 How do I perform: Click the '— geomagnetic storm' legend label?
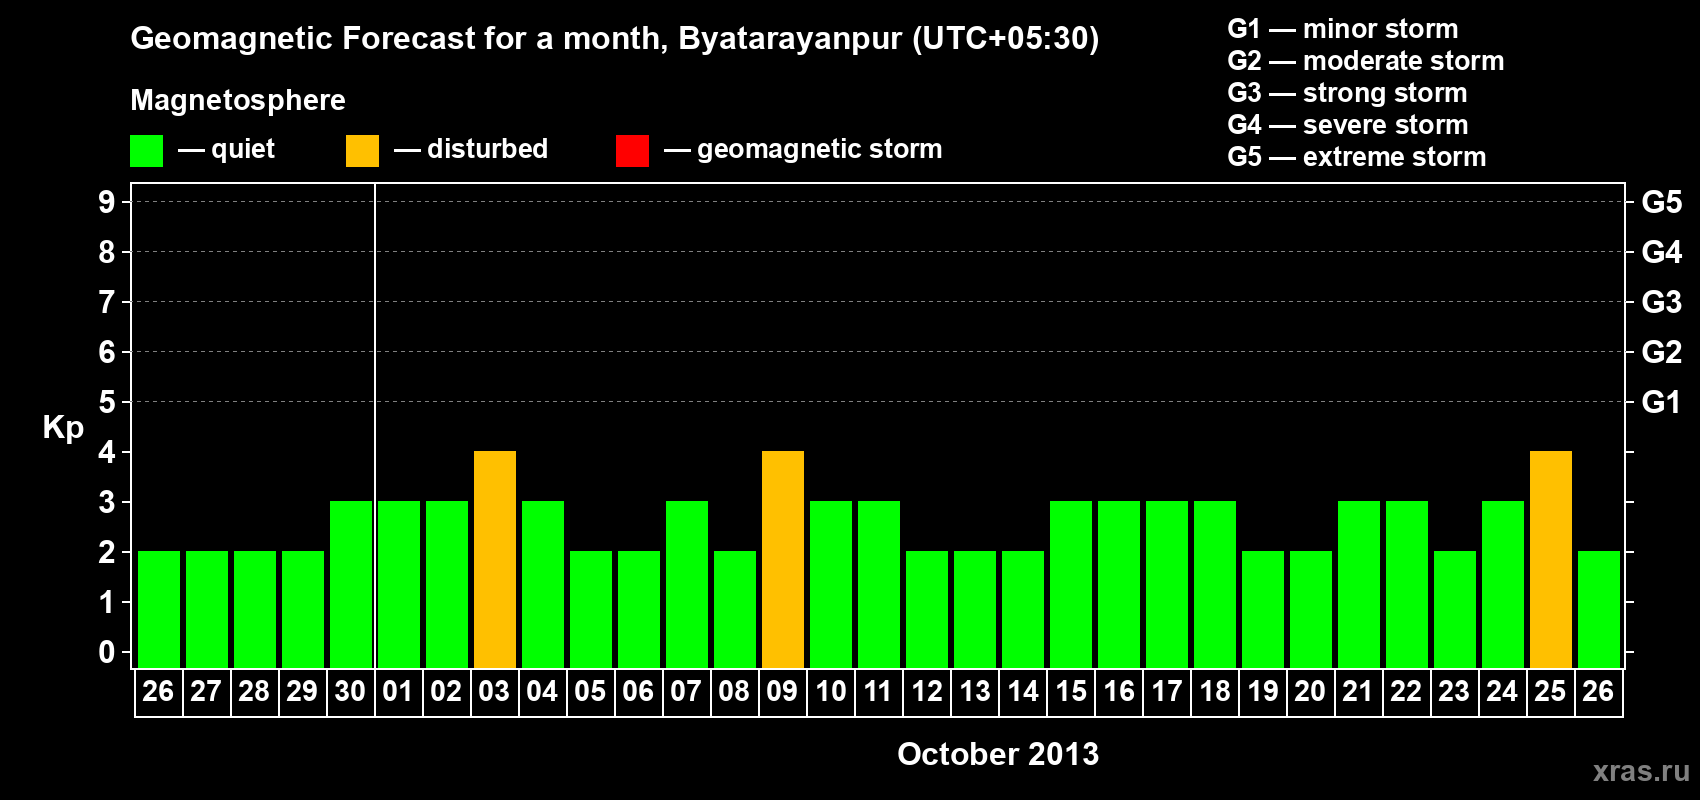click(x=803, y=149)
